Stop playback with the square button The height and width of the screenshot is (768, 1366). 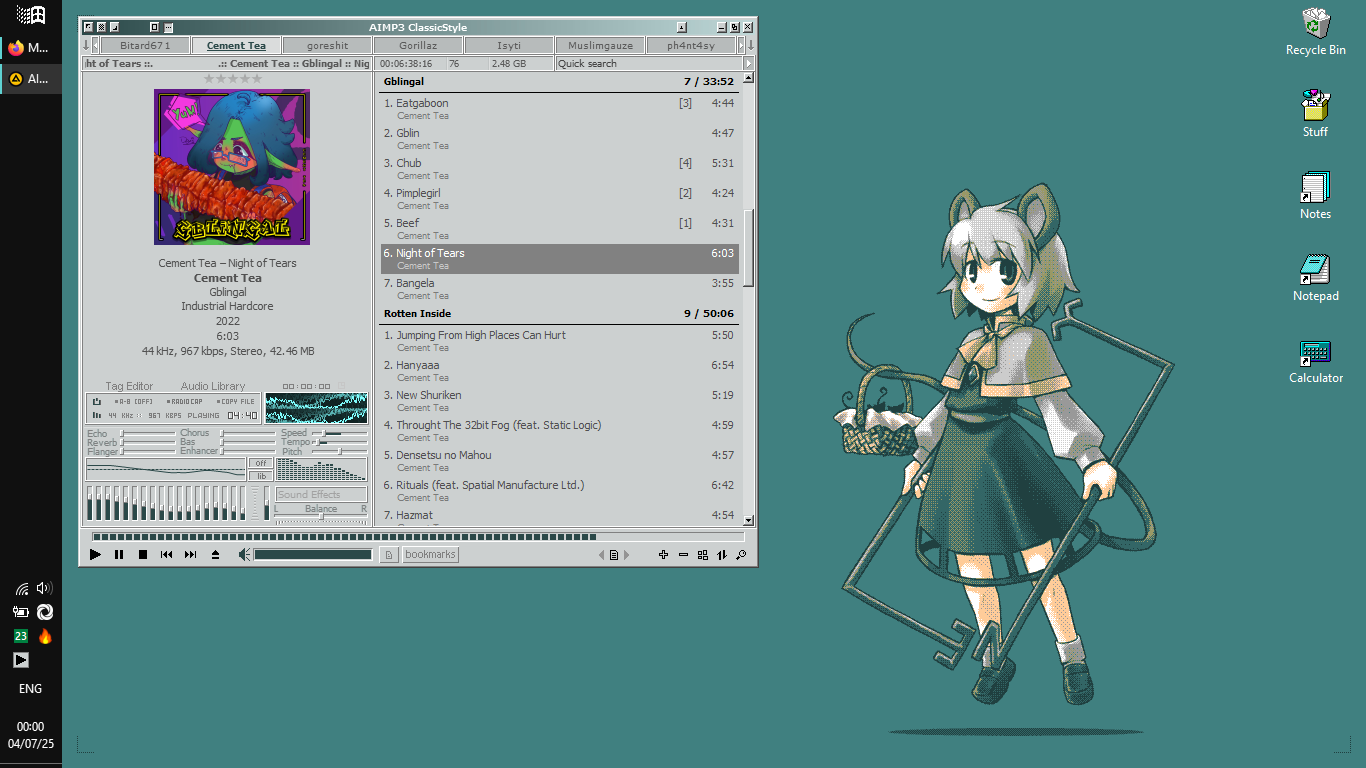[x=143, y=555]
